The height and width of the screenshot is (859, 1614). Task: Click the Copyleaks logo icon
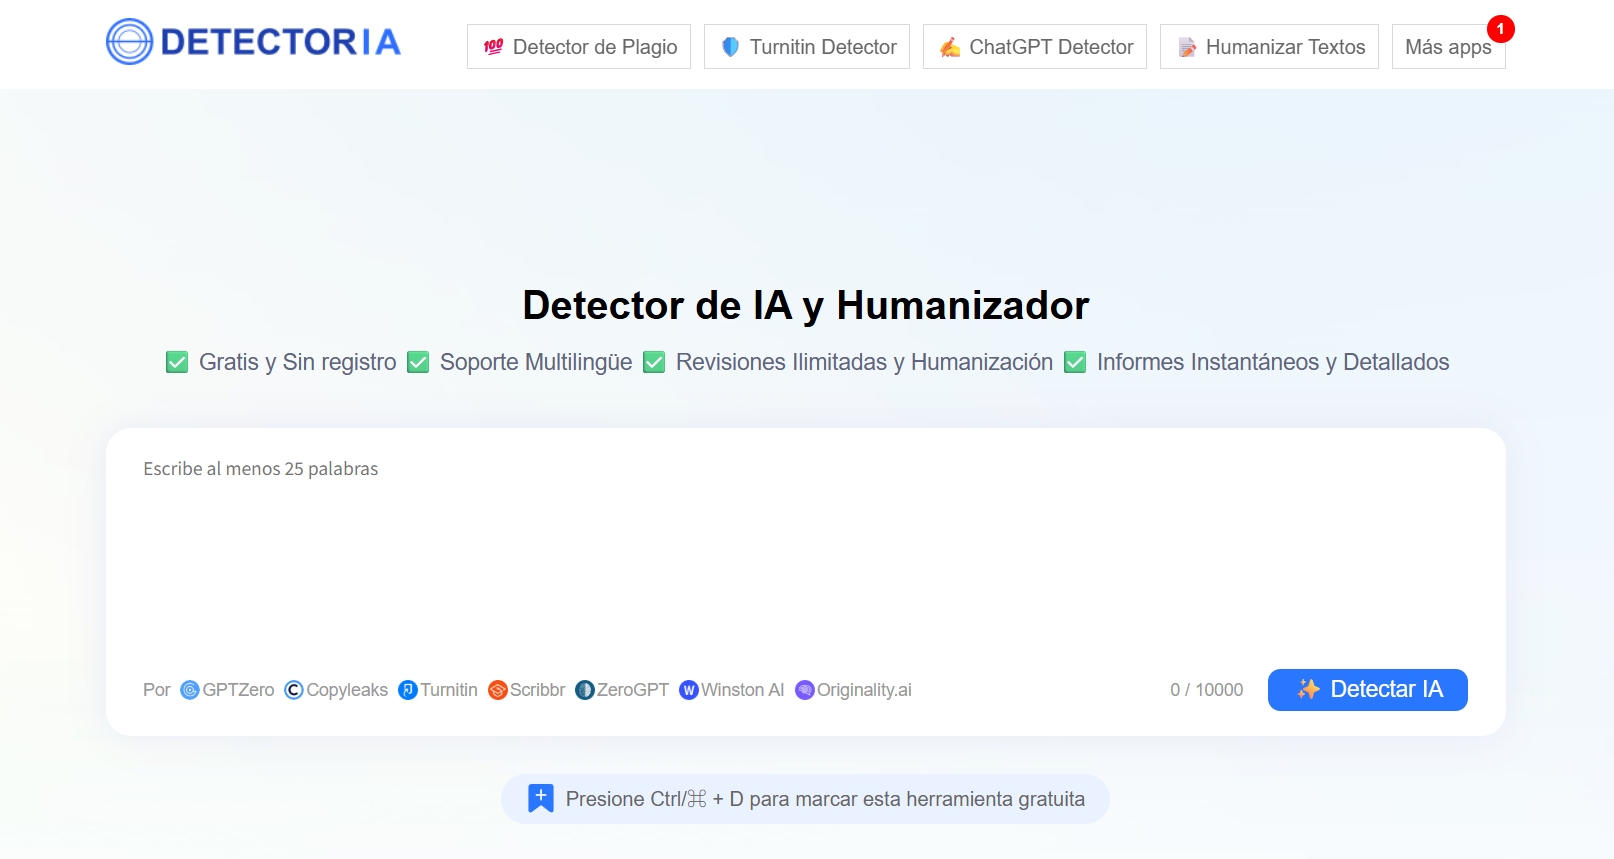tap(294, 690)
